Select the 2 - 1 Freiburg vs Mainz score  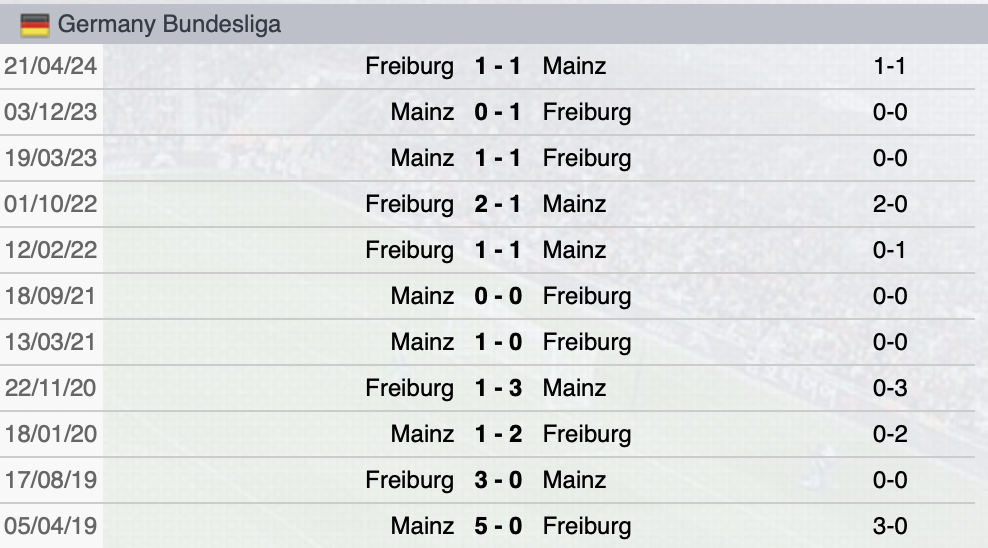point(498,204)
